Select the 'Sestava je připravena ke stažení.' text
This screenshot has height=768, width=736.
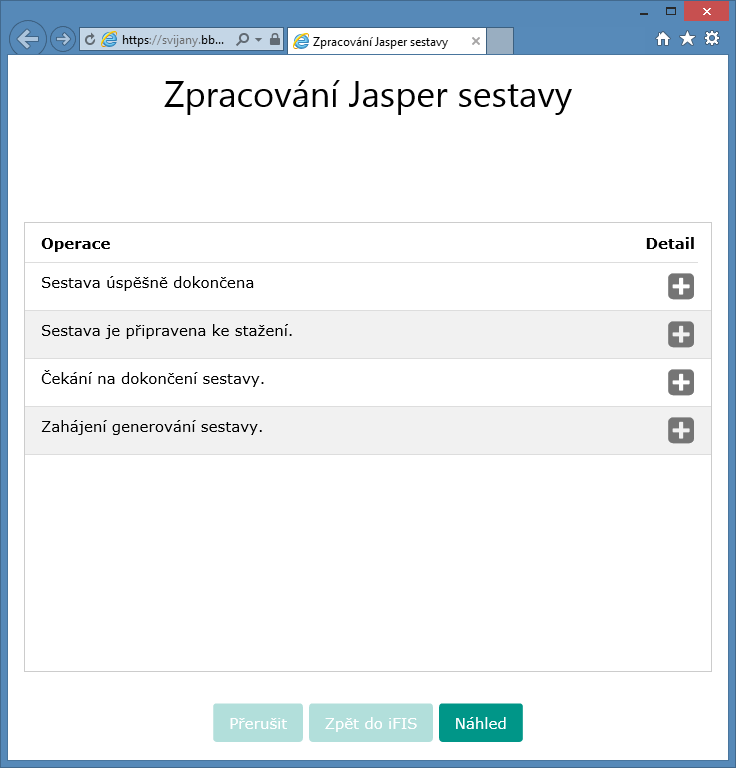[x=166, y=331]
